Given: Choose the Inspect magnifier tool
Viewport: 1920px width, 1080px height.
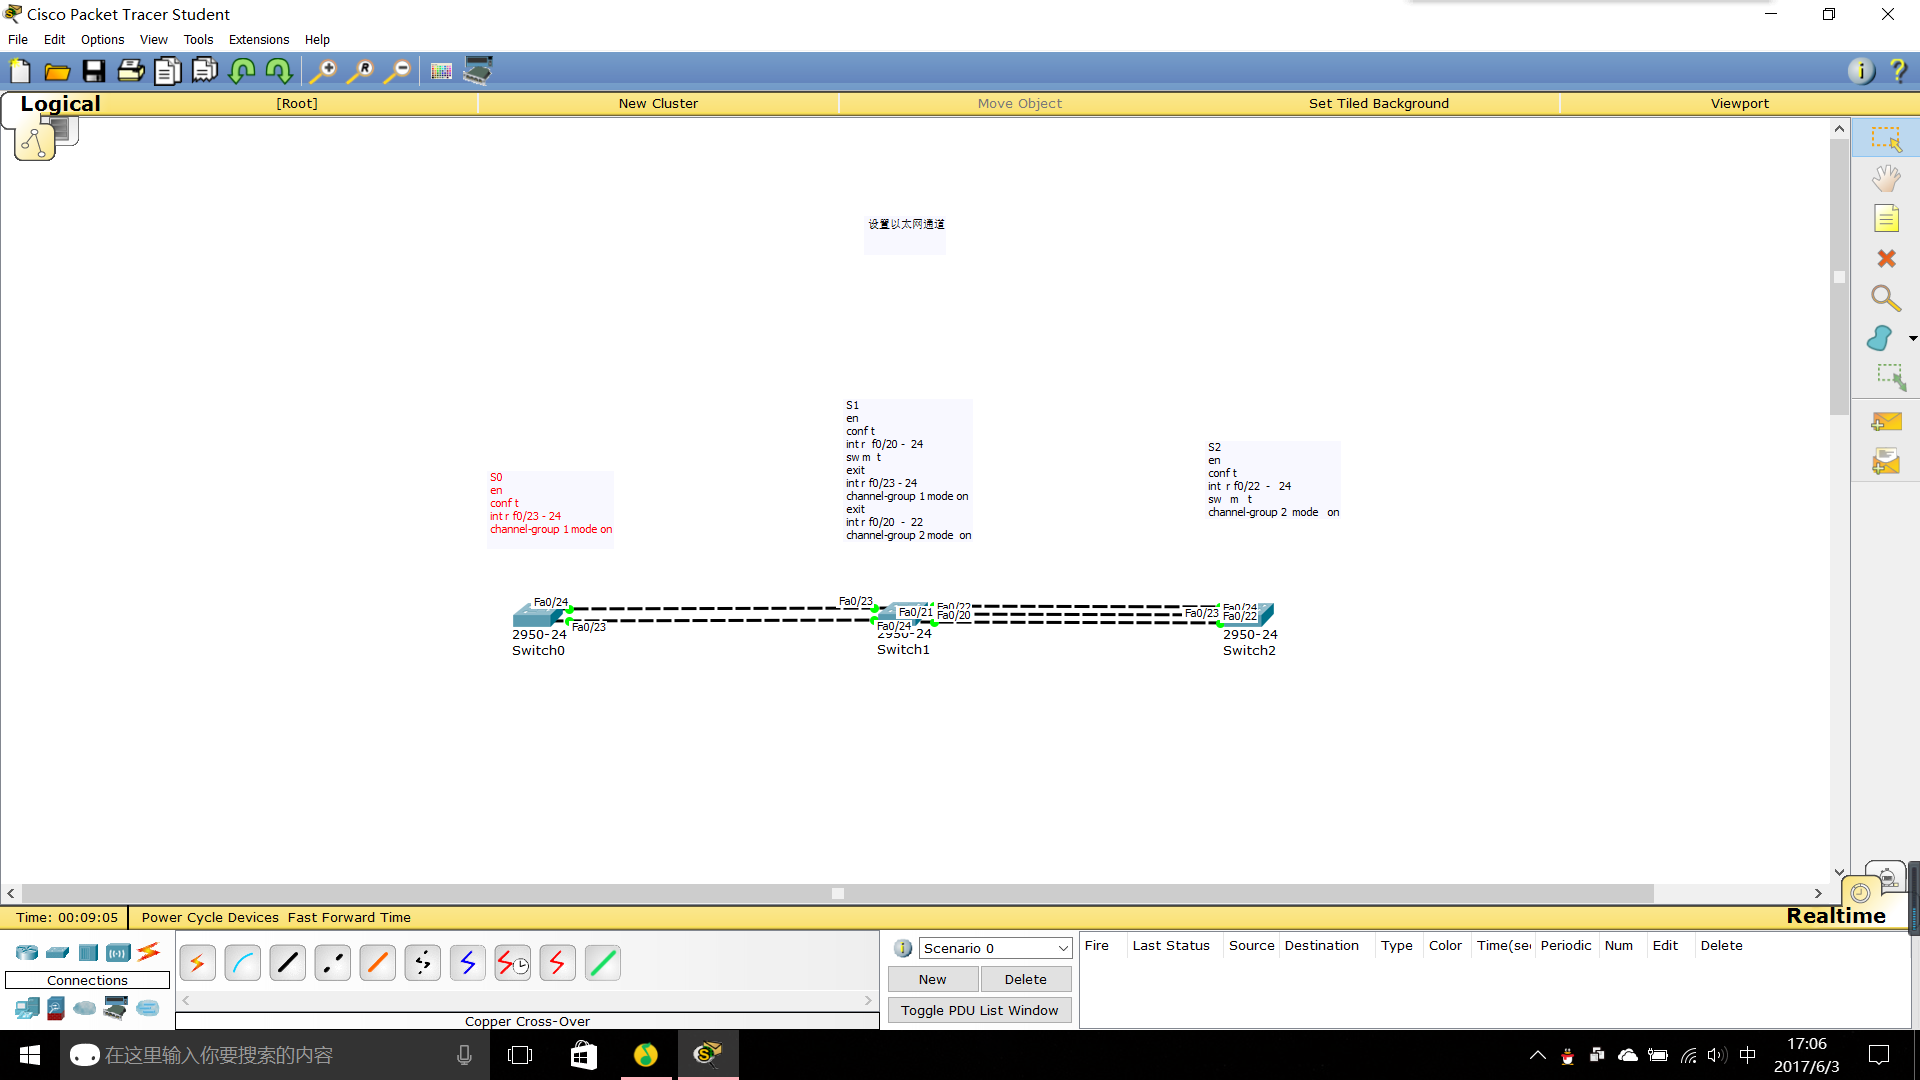Looking at the screenshot, I should pyautogui.click(x=1886, y=298).
